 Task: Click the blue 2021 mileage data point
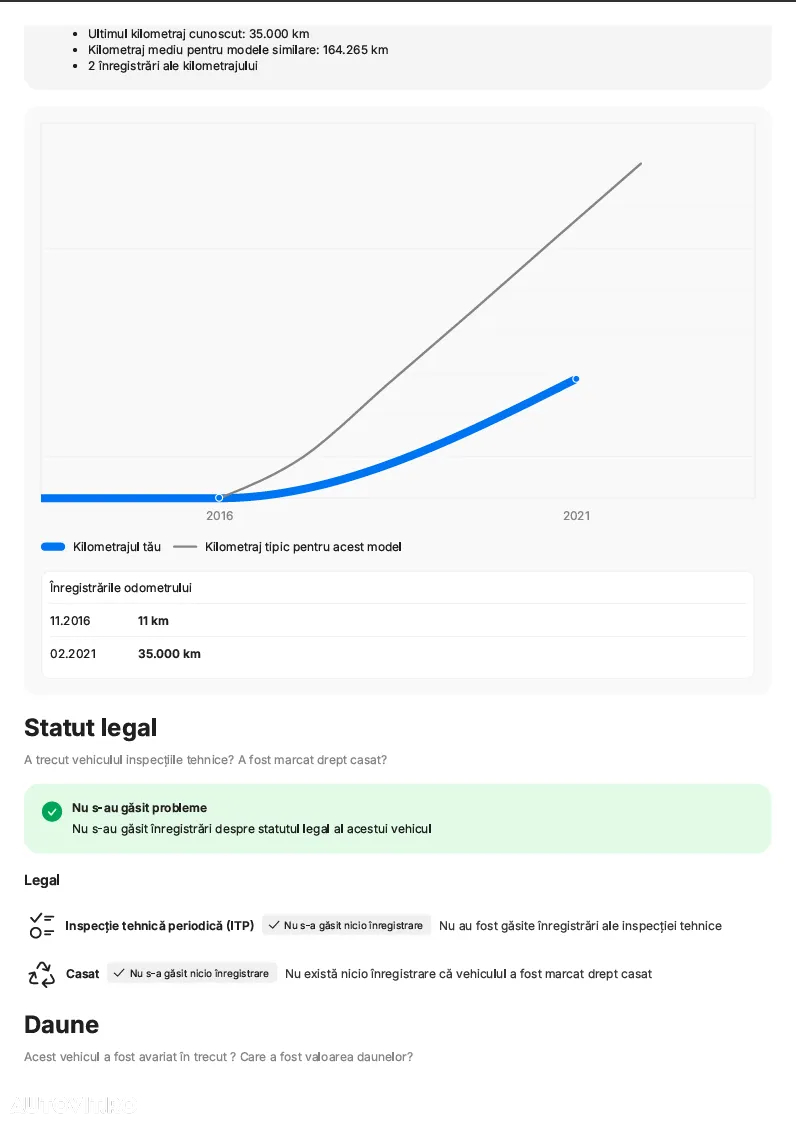pos(576,379)
